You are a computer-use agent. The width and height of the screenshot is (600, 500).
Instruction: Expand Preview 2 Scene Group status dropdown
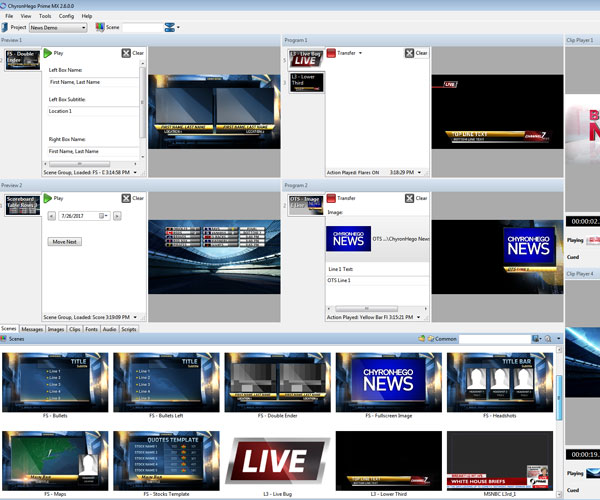click(x=135, y=317)
